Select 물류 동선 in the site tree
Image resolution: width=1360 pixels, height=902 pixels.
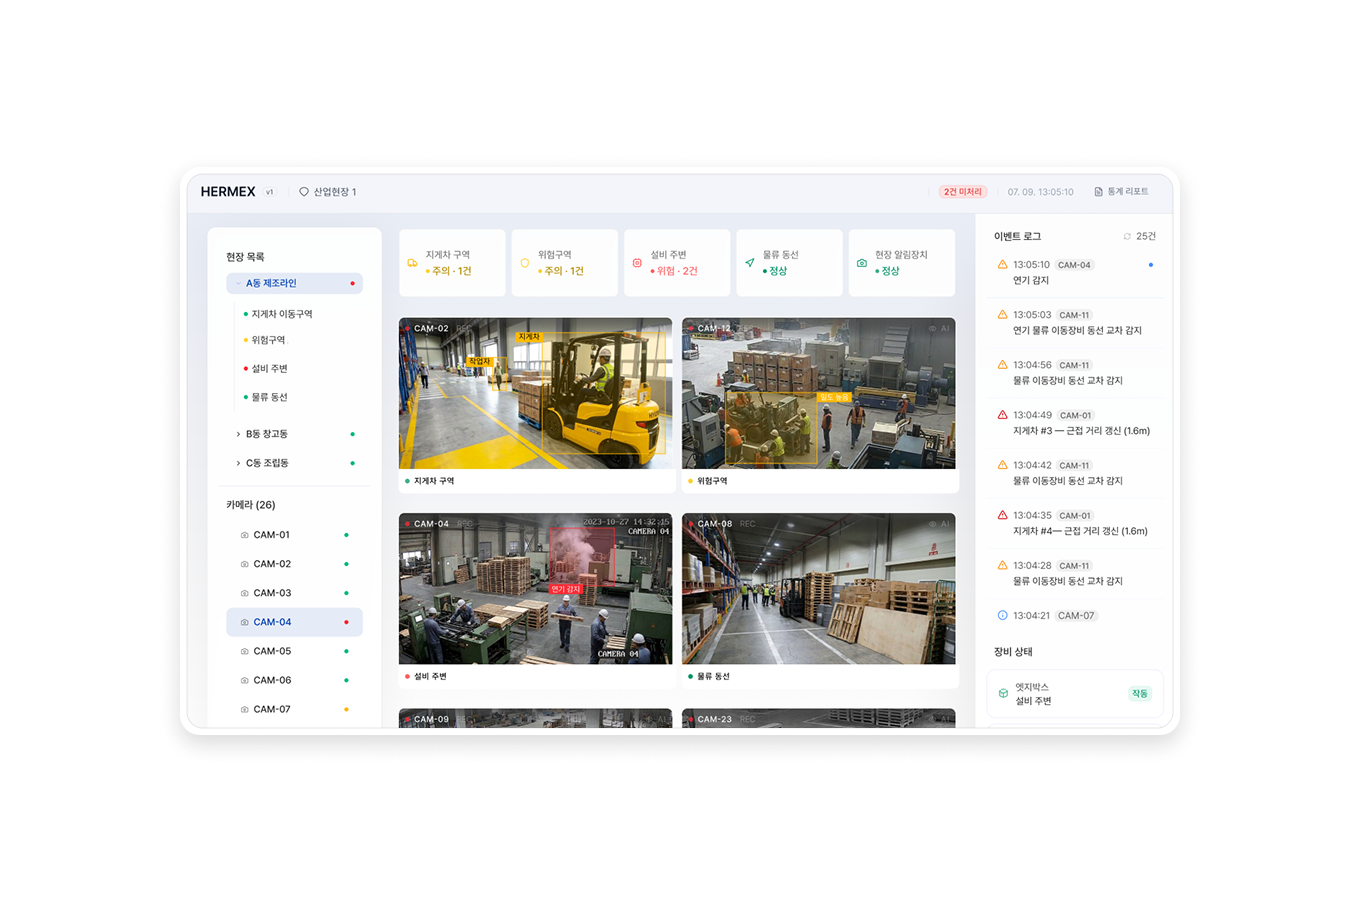pyautogui.click(x=269, y=397)
